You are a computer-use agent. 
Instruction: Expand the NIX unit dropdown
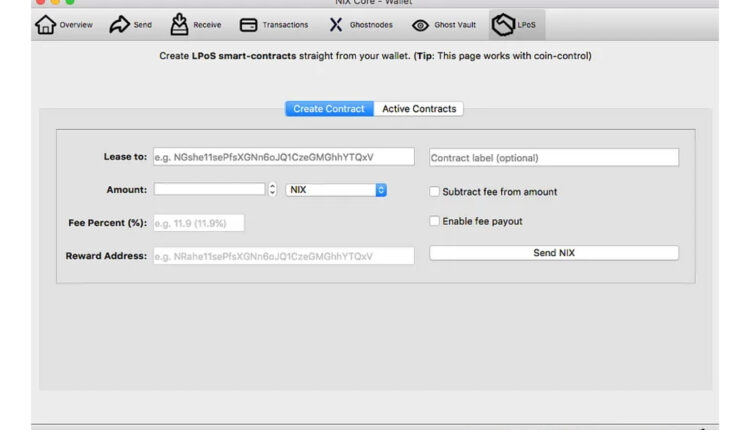336,189
